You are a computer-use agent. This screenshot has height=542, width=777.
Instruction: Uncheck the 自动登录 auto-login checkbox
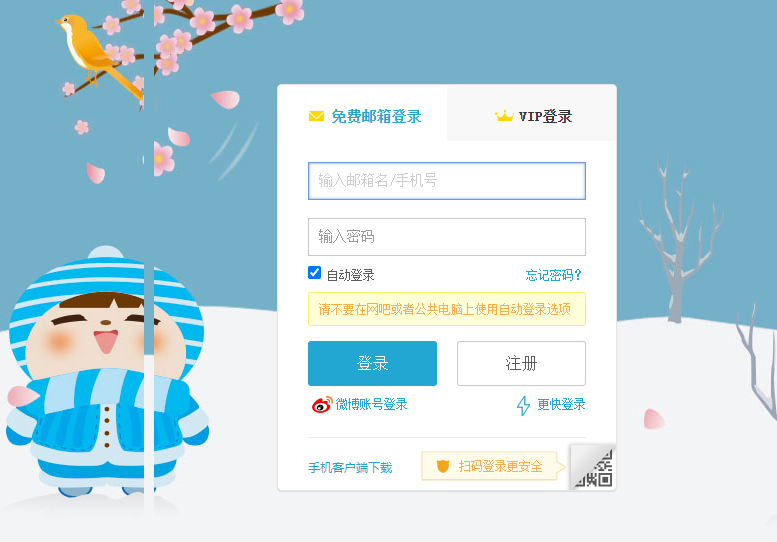tap(315, 273)
